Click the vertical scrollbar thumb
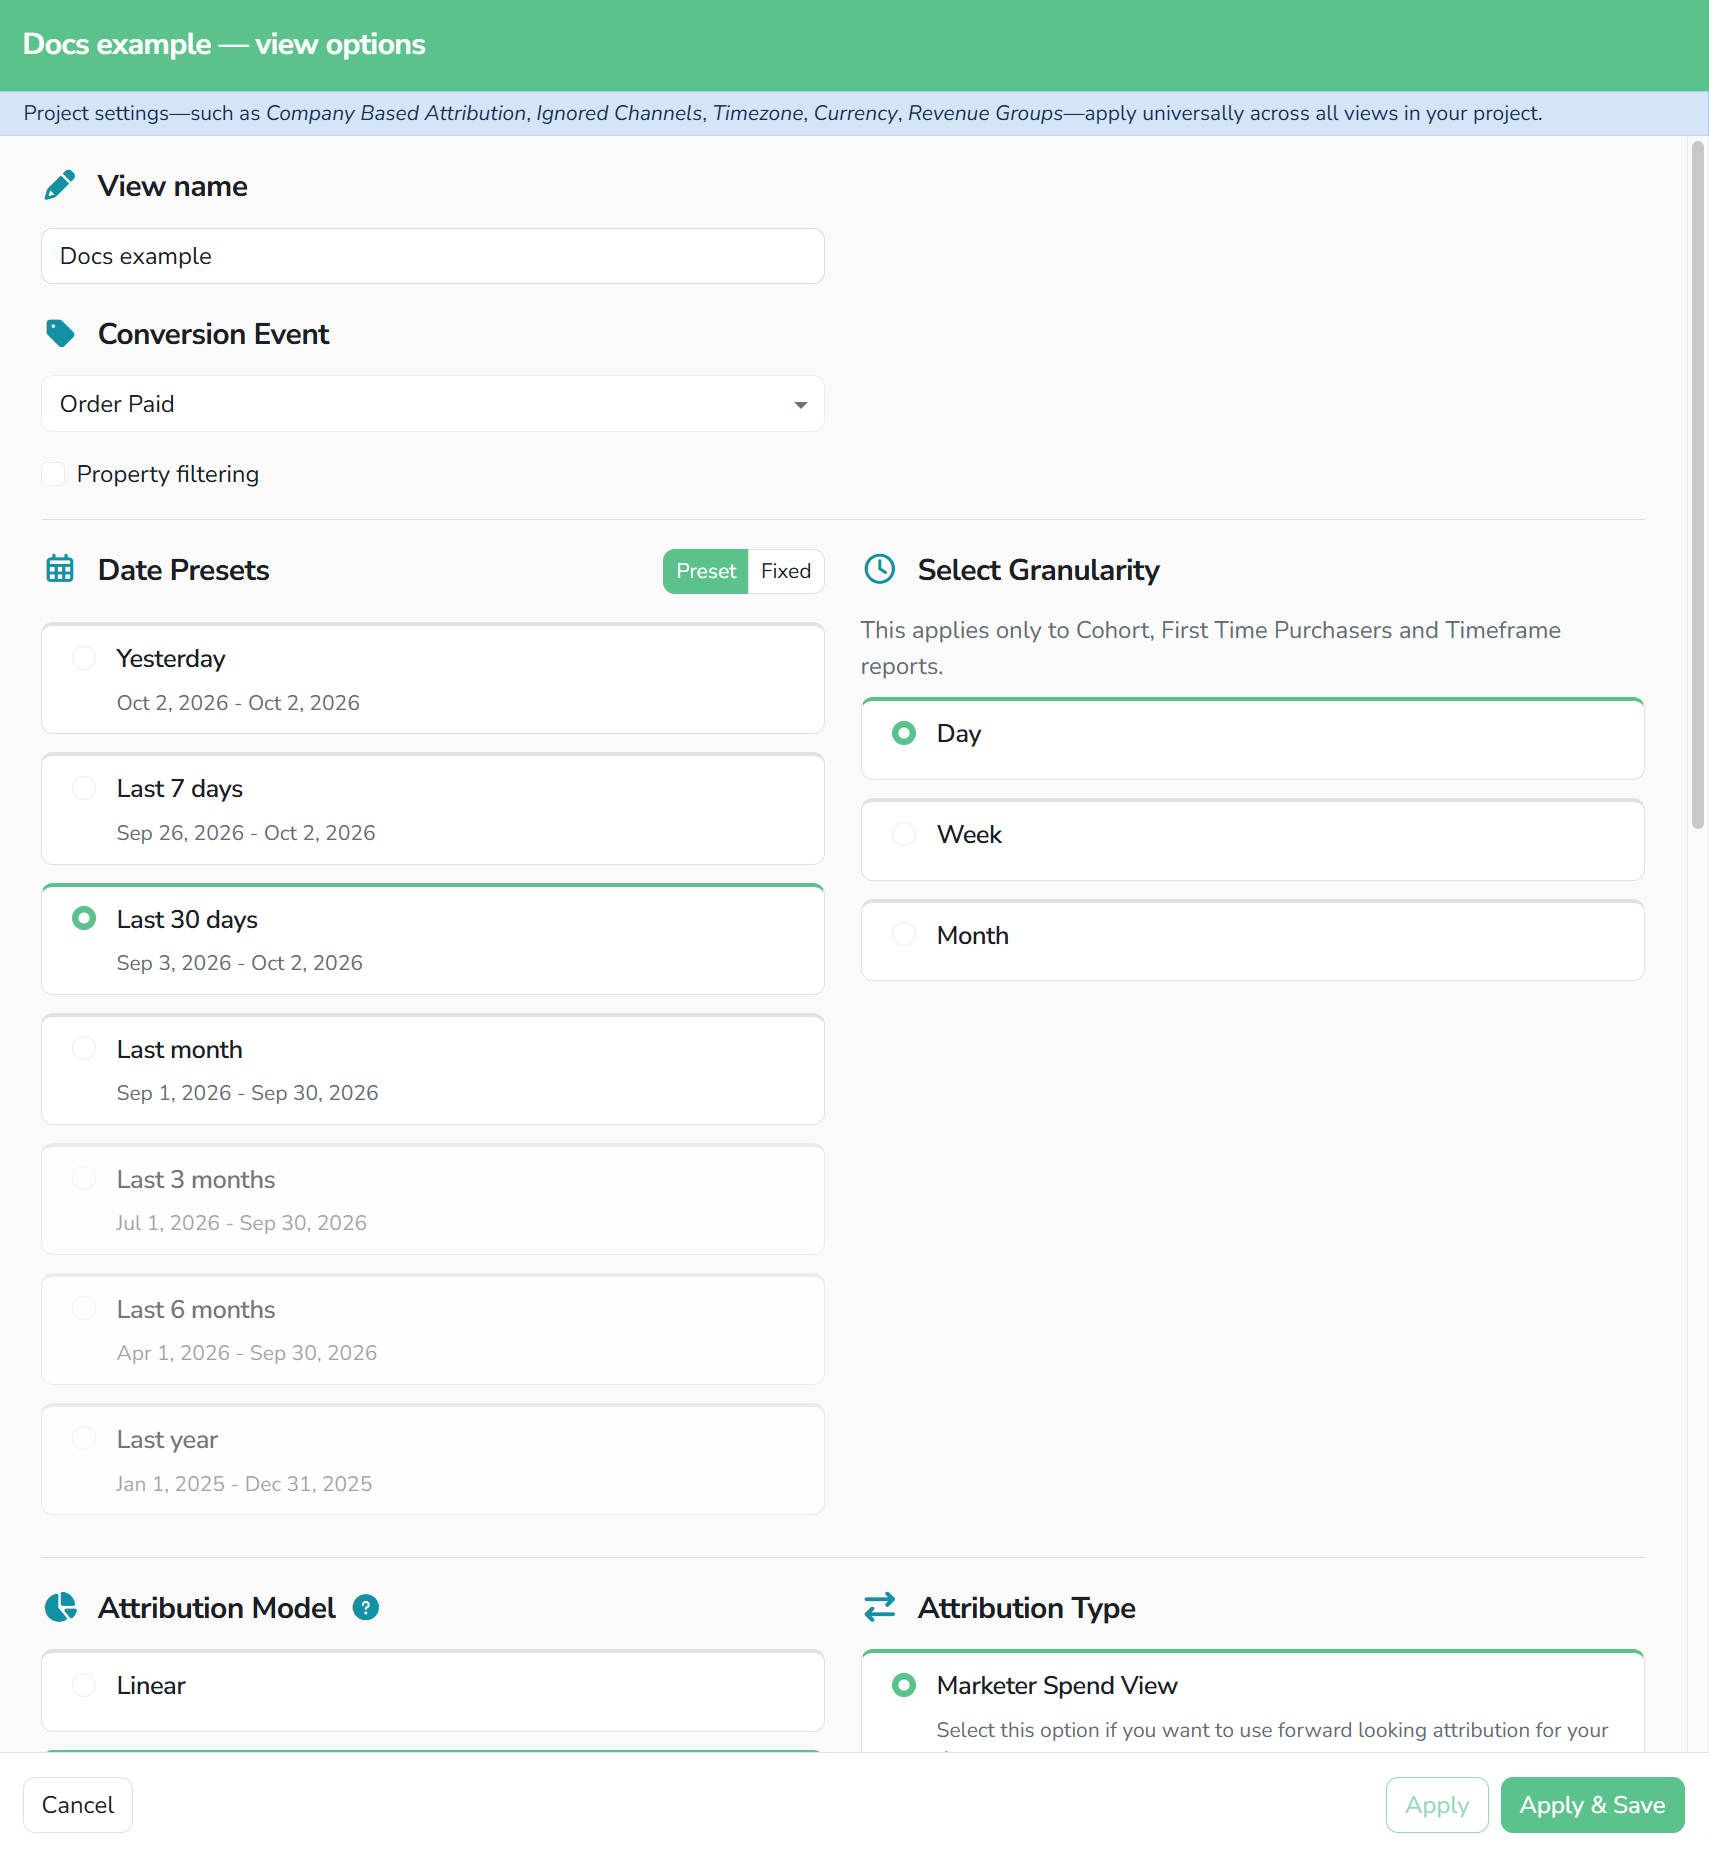The width and height of the screenshot is (1709, 1857). coord(1697,485)
